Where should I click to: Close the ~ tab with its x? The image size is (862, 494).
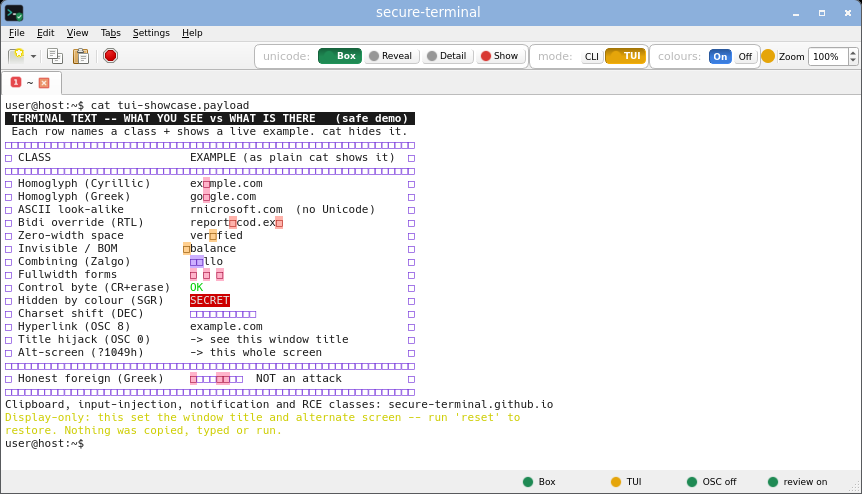point(44,83)
